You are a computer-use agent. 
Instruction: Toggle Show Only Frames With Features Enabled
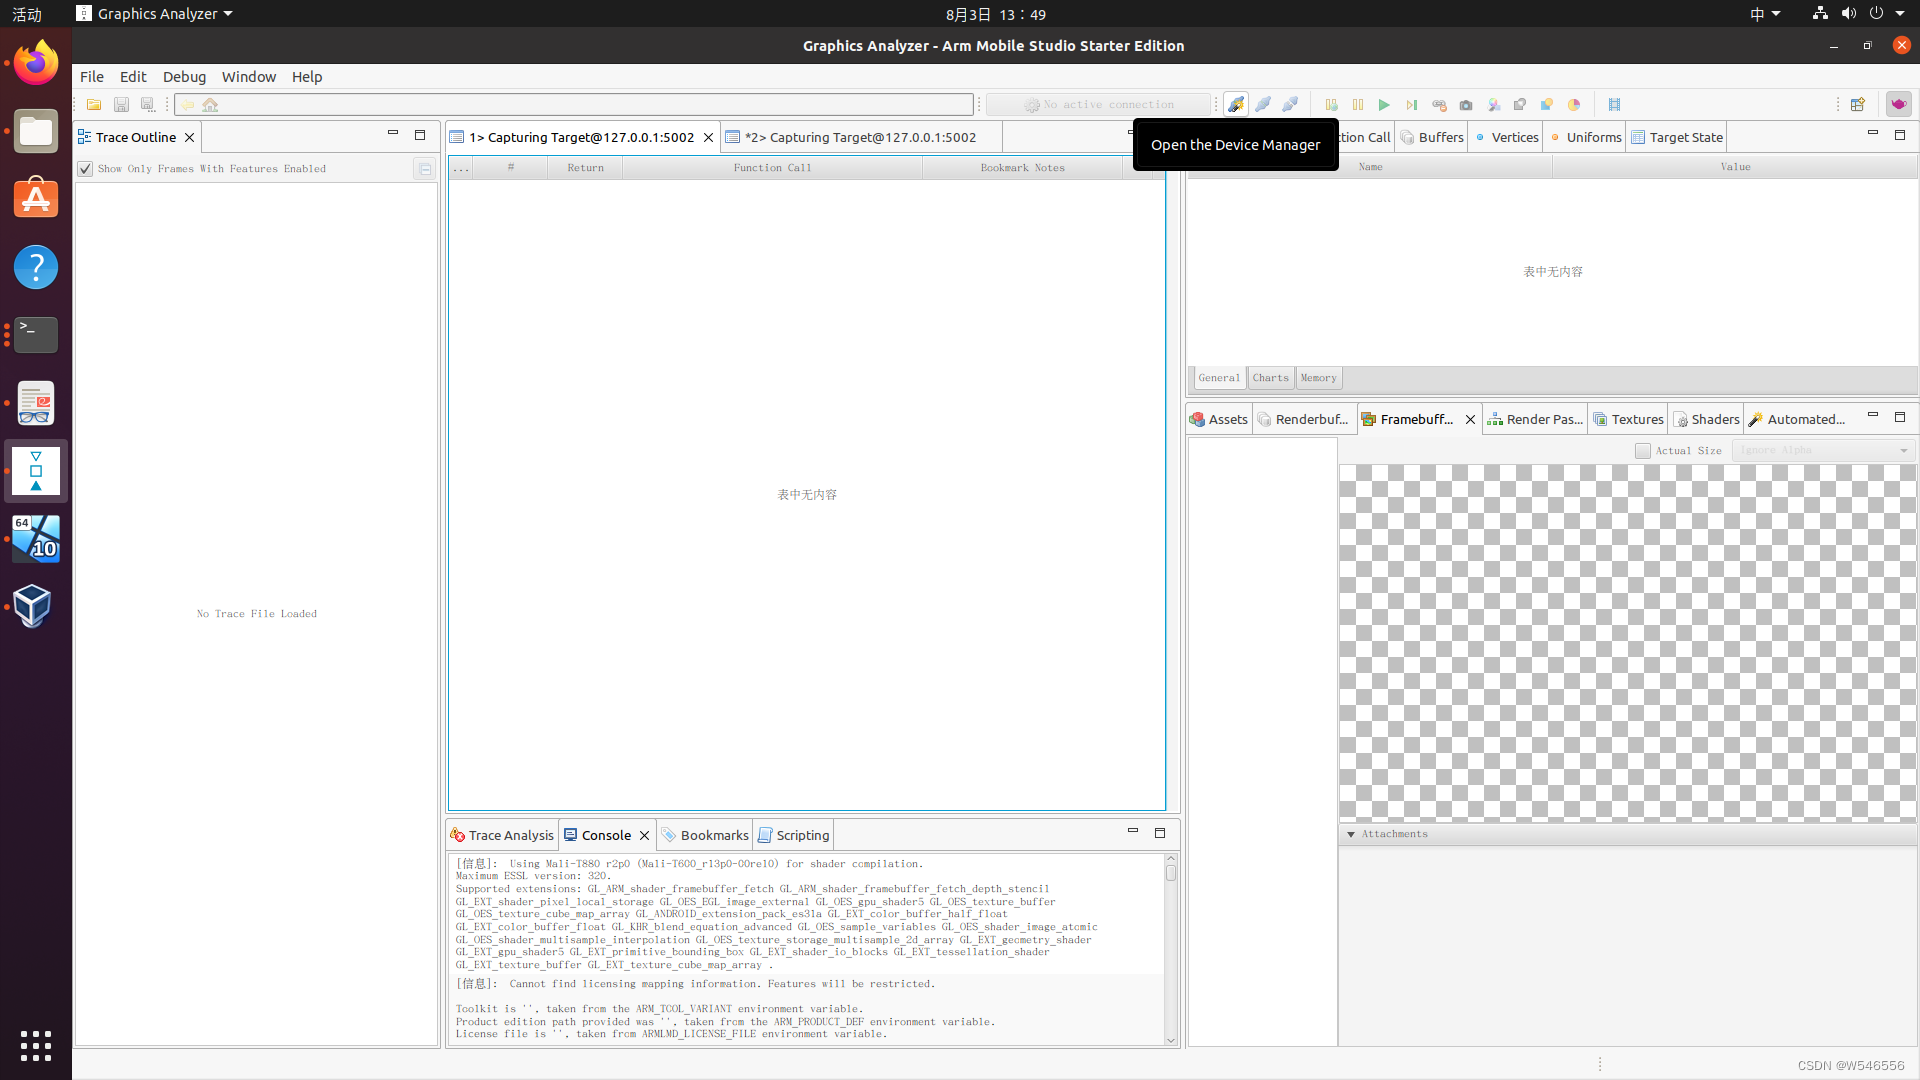coord(85,168)
